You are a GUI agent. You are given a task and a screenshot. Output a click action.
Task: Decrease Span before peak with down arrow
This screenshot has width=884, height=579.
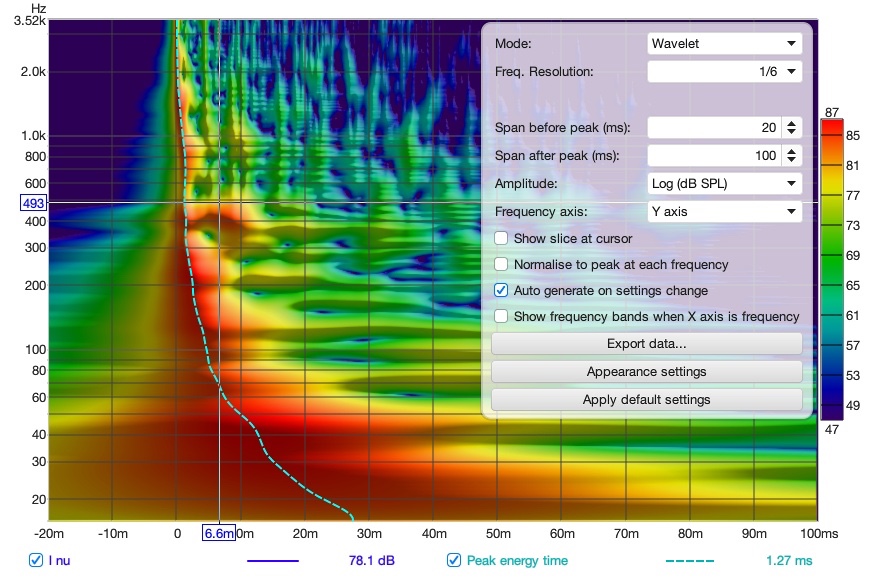tap(792, 132)
